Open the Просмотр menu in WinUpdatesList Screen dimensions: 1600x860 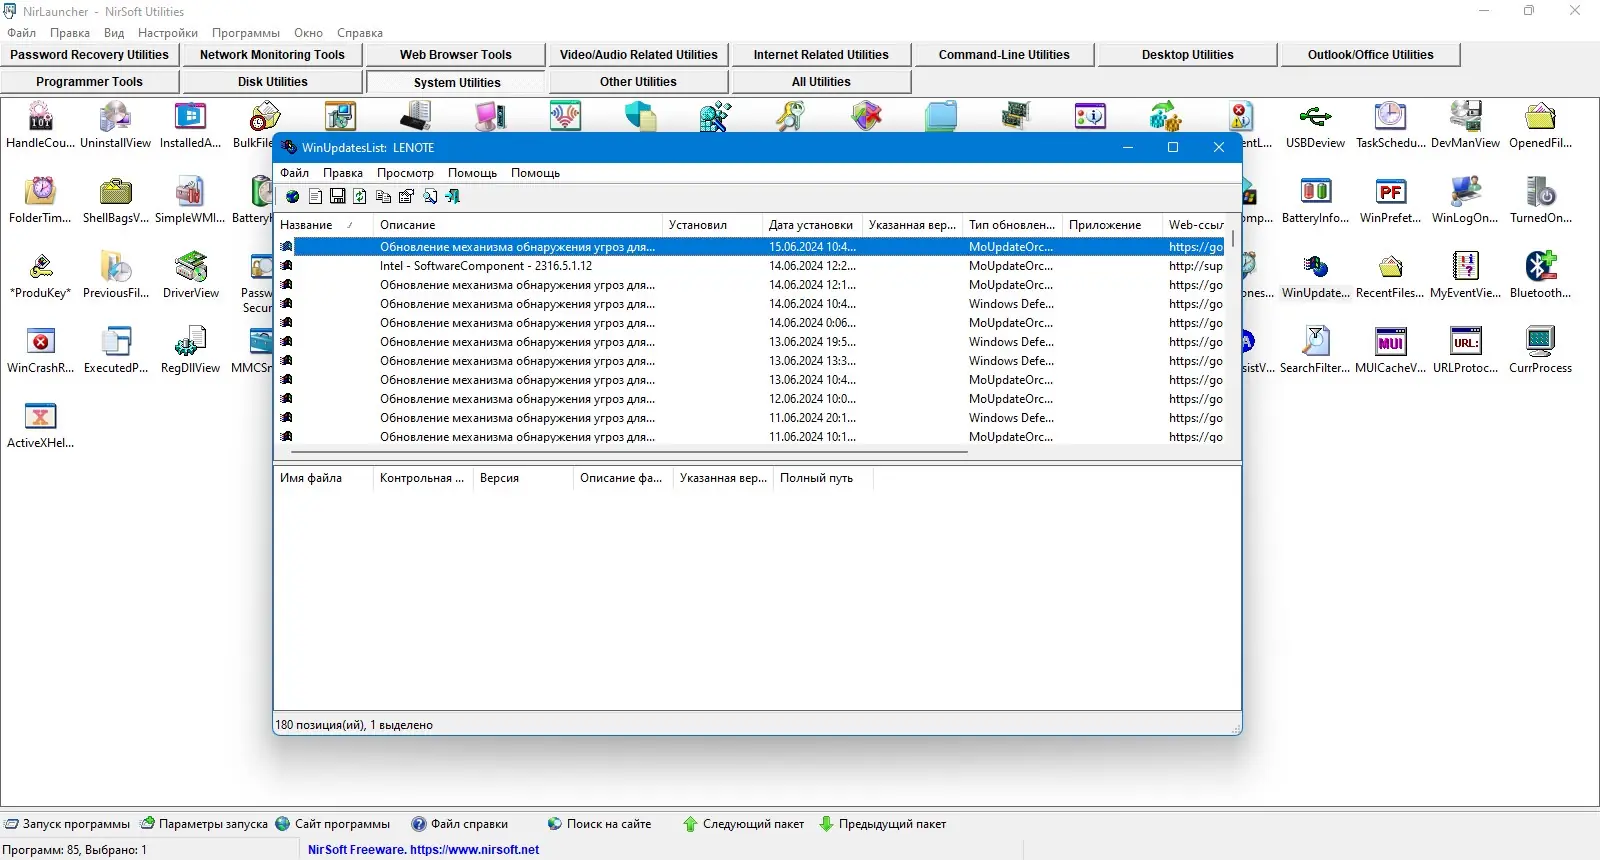[x=405, y=173]
